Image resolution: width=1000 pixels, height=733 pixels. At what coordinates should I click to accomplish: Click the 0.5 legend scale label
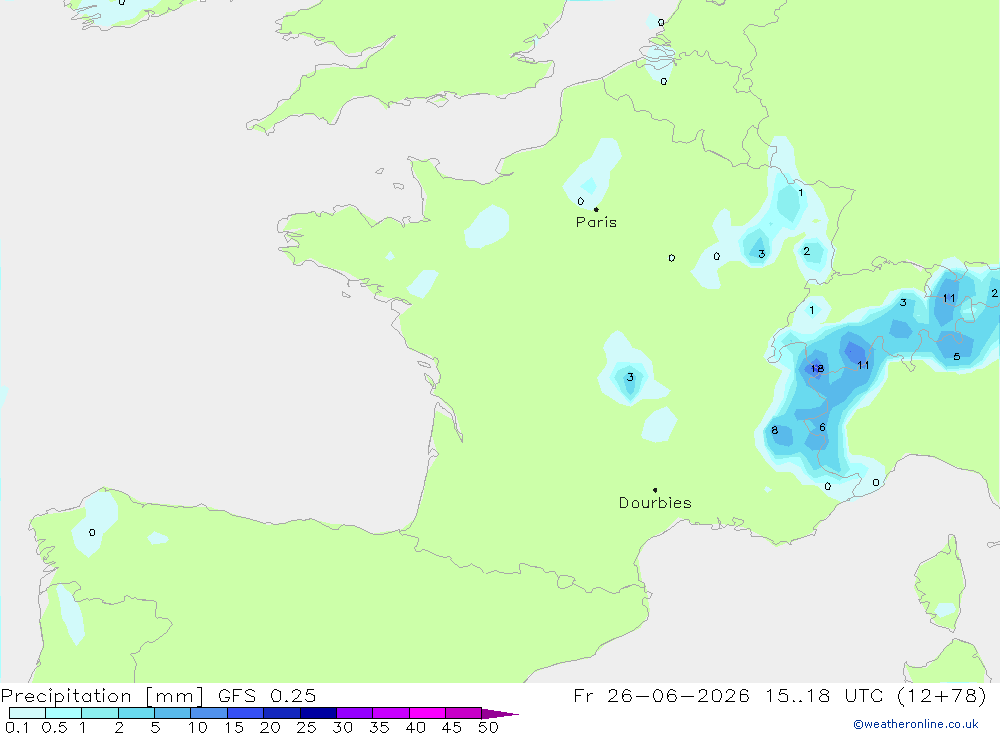tap(54, 727)
